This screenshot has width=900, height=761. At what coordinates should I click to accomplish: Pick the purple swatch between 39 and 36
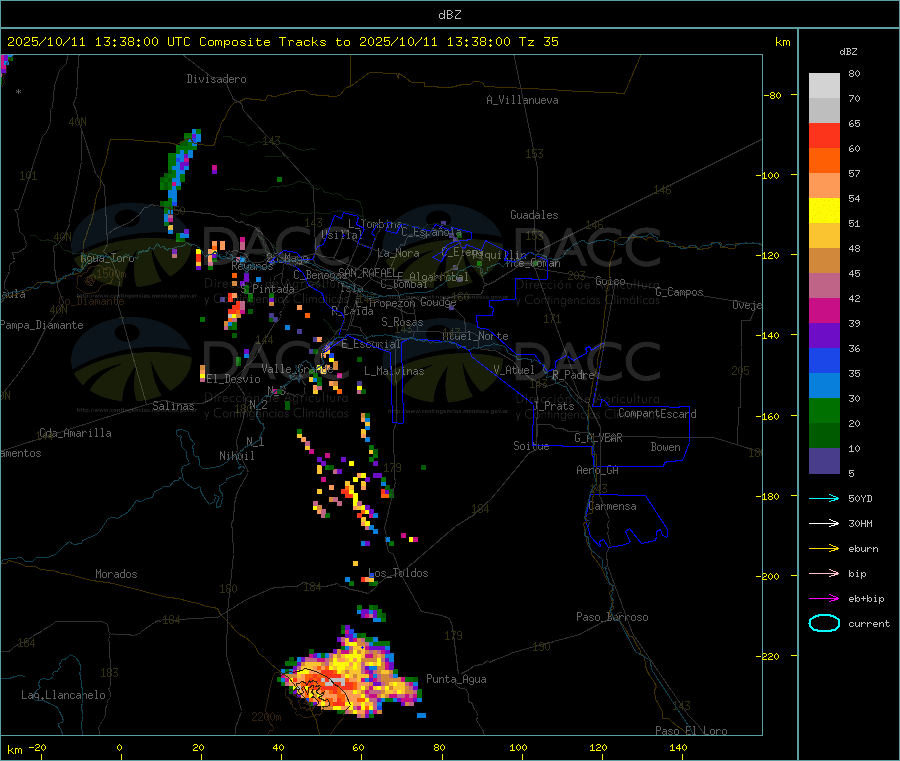click(824, 336)
